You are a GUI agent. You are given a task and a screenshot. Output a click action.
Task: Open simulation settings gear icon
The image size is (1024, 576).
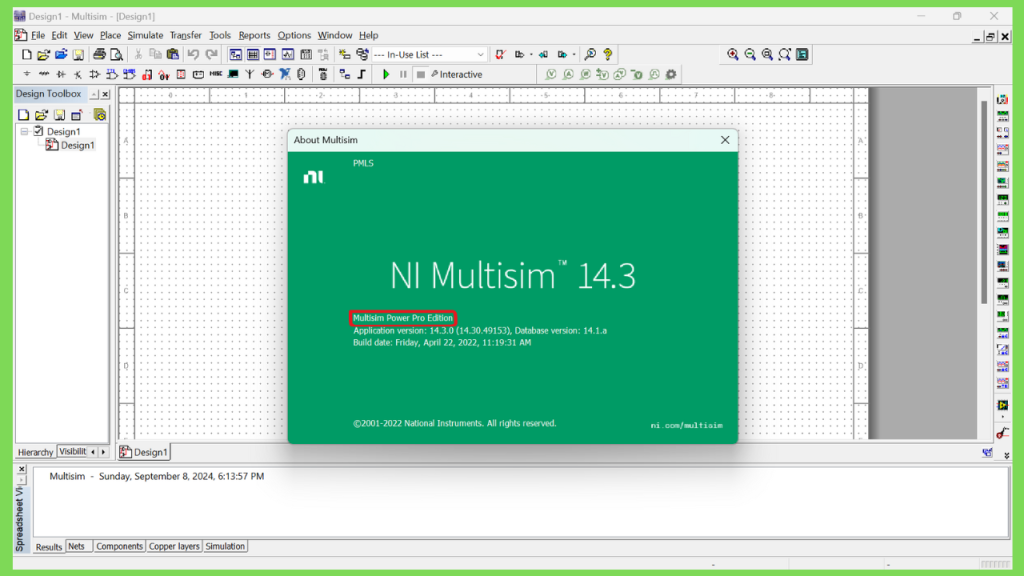click(x=671, y=74)
